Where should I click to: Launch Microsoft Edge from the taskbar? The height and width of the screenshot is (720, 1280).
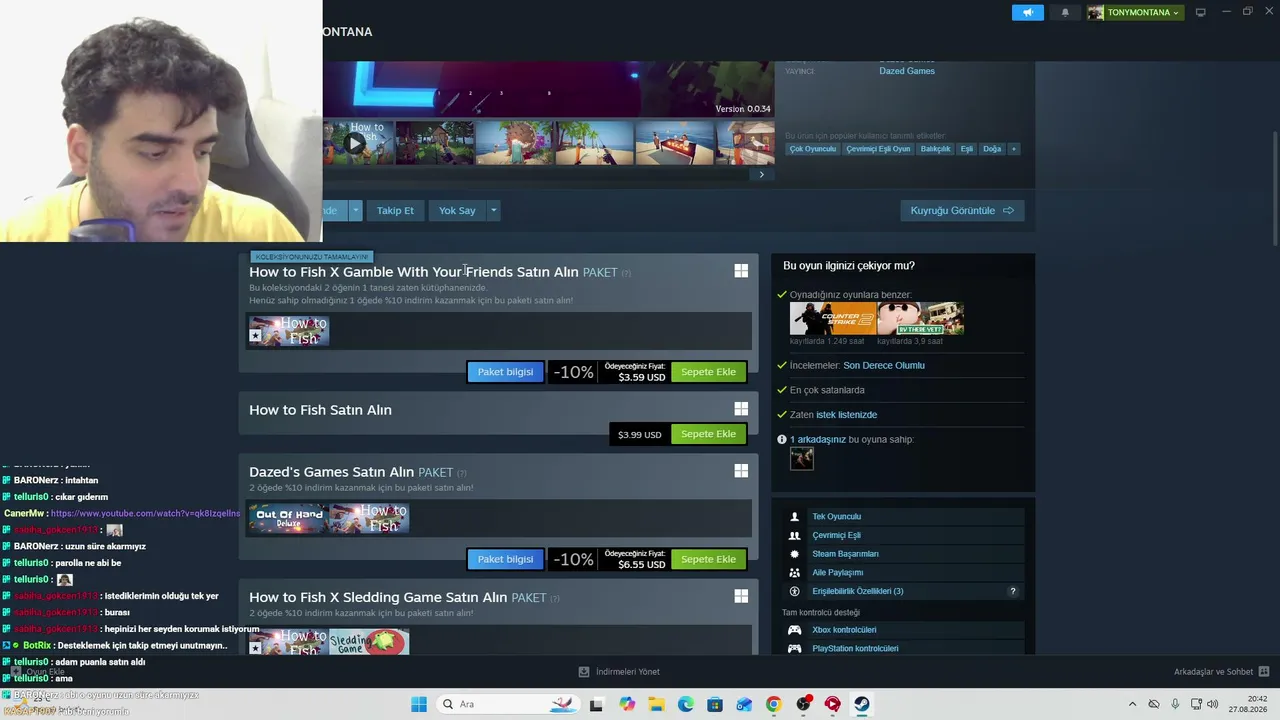pos(686,704)
